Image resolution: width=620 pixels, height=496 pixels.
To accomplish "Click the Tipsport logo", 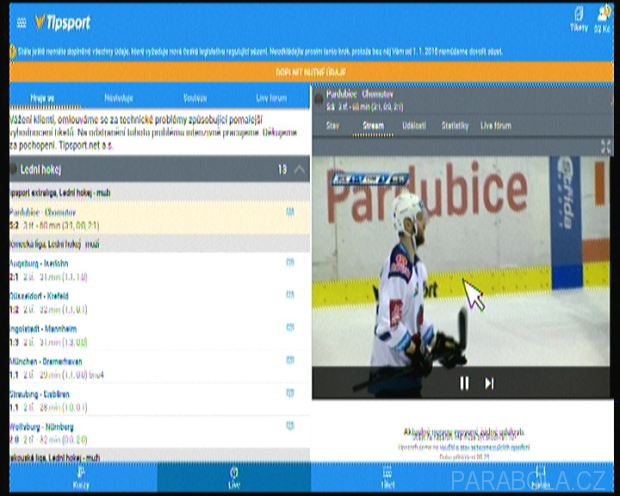I will coord(63,23).
